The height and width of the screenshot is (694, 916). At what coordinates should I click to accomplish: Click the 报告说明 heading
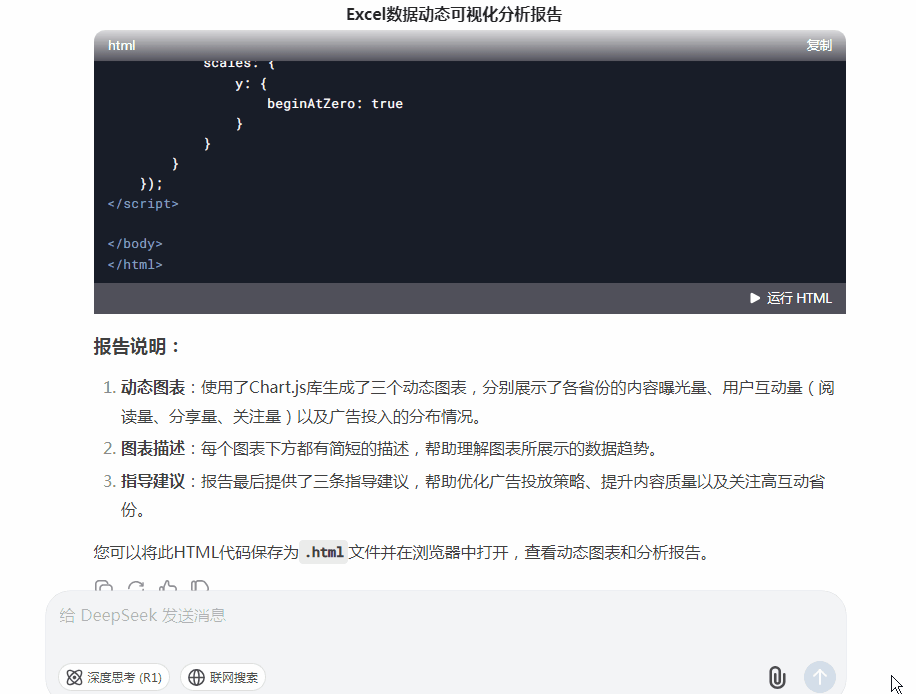point(136,346)
